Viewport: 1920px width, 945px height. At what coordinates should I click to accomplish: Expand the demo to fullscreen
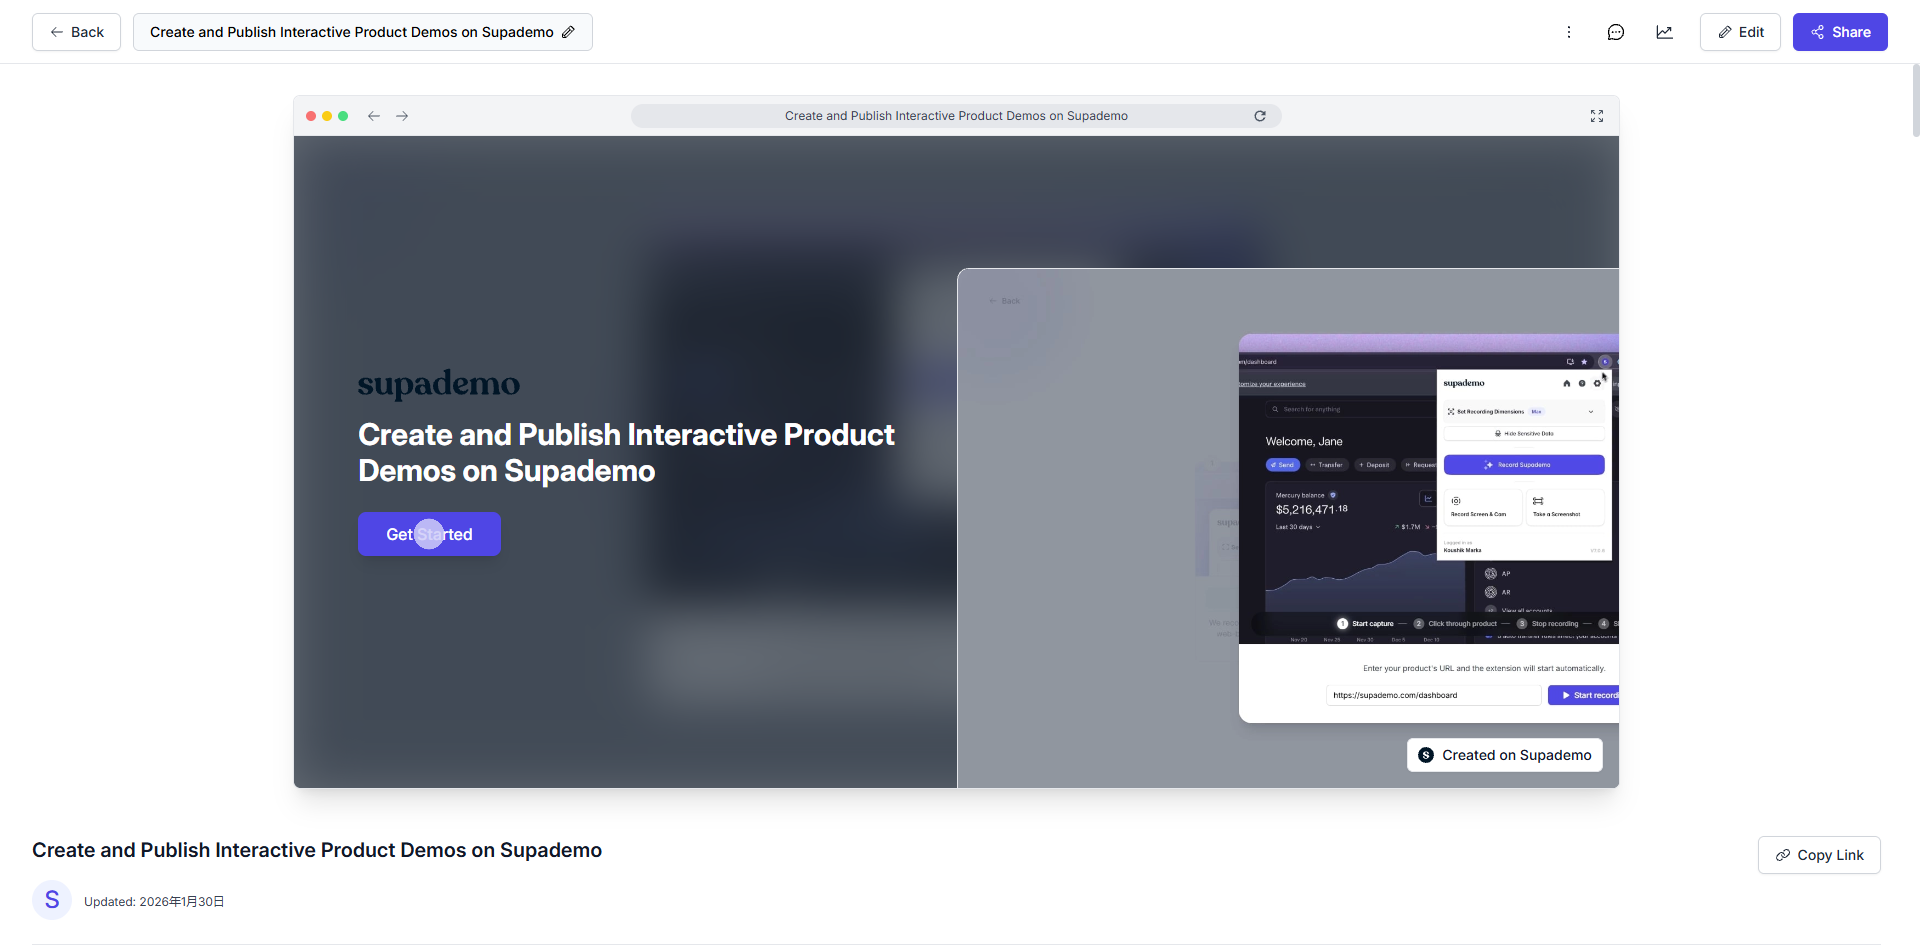[1597, 116]
